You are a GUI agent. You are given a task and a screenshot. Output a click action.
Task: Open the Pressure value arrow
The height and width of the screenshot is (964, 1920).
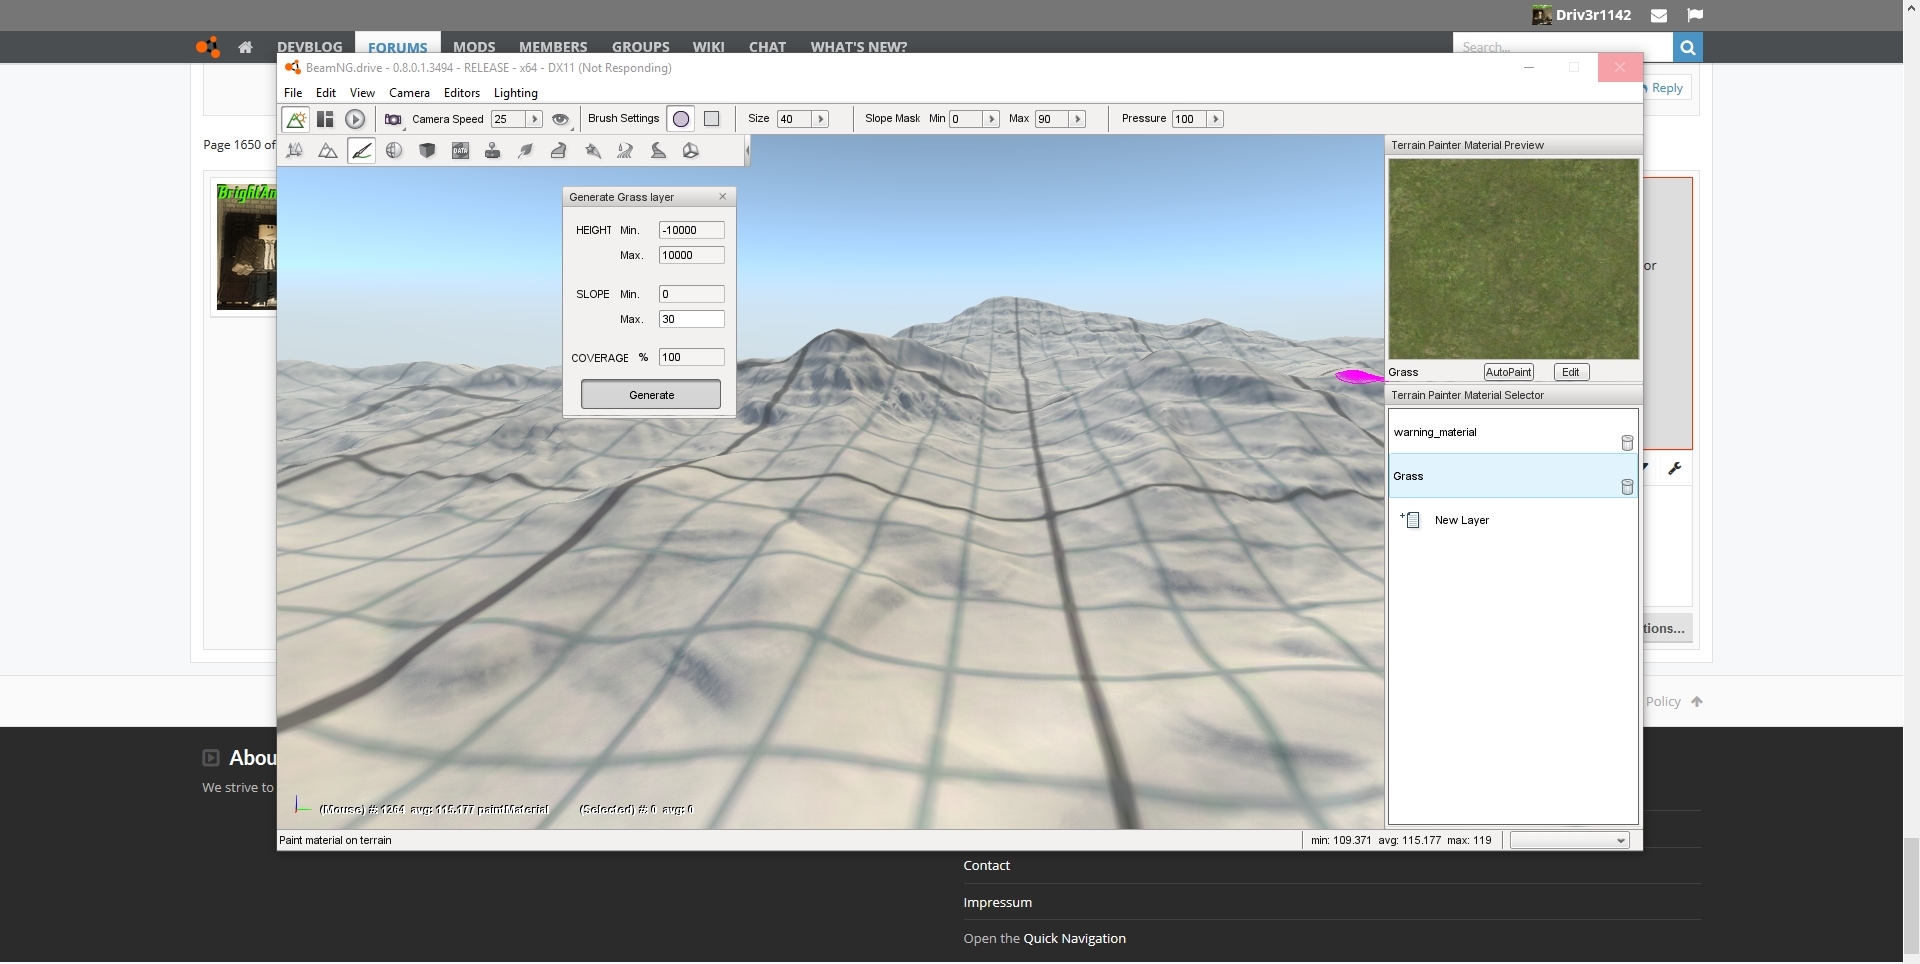pyautogui.click(x=1216, y=119)
